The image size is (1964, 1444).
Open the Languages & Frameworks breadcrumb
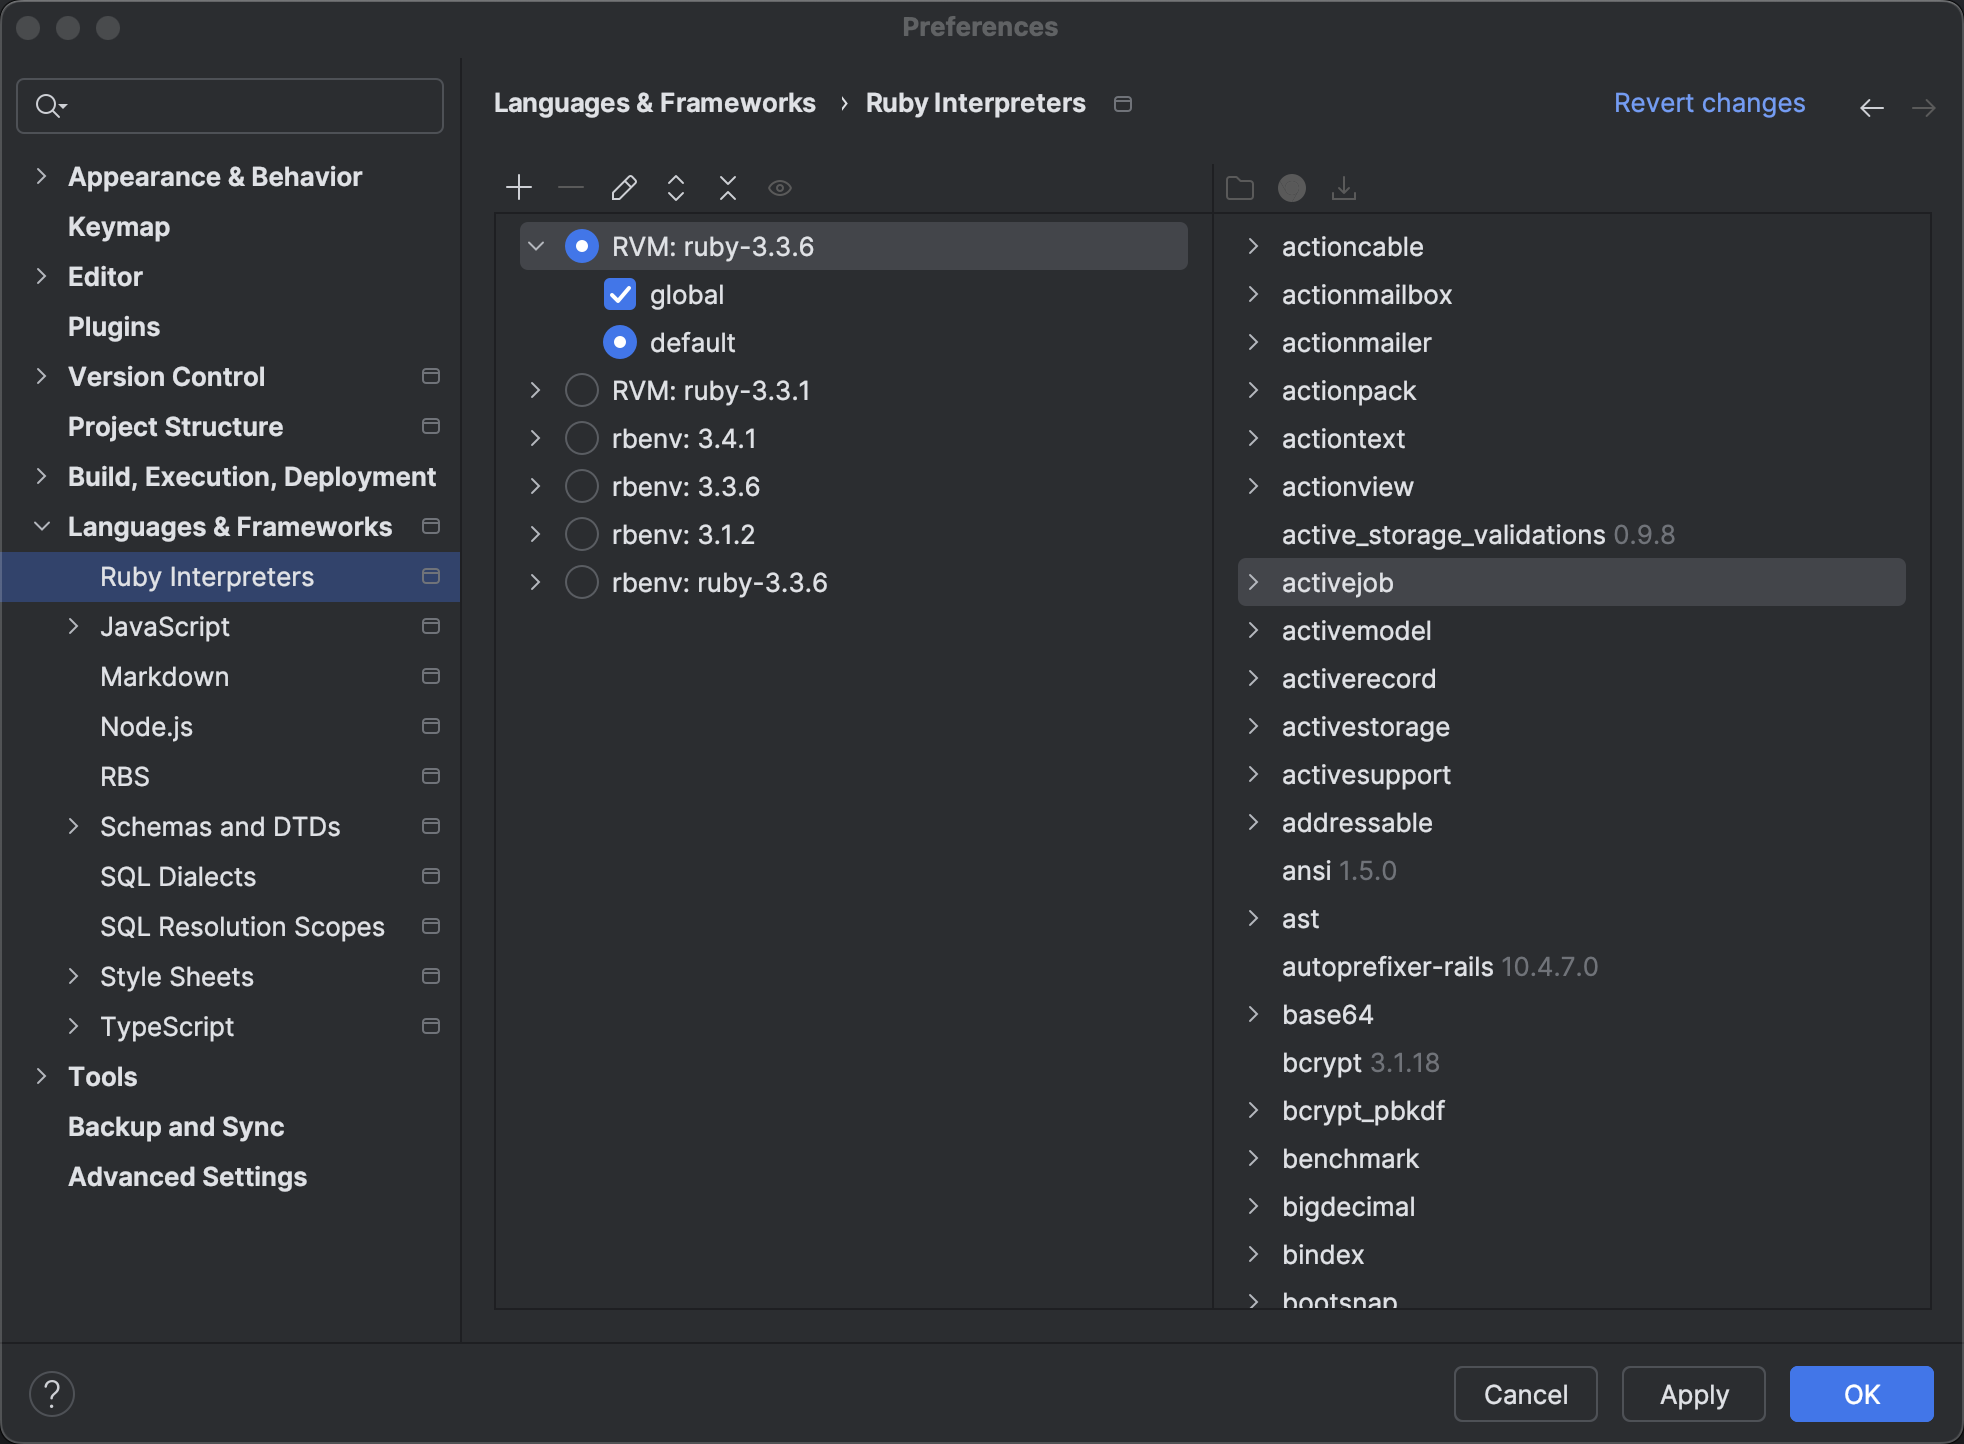655,102
